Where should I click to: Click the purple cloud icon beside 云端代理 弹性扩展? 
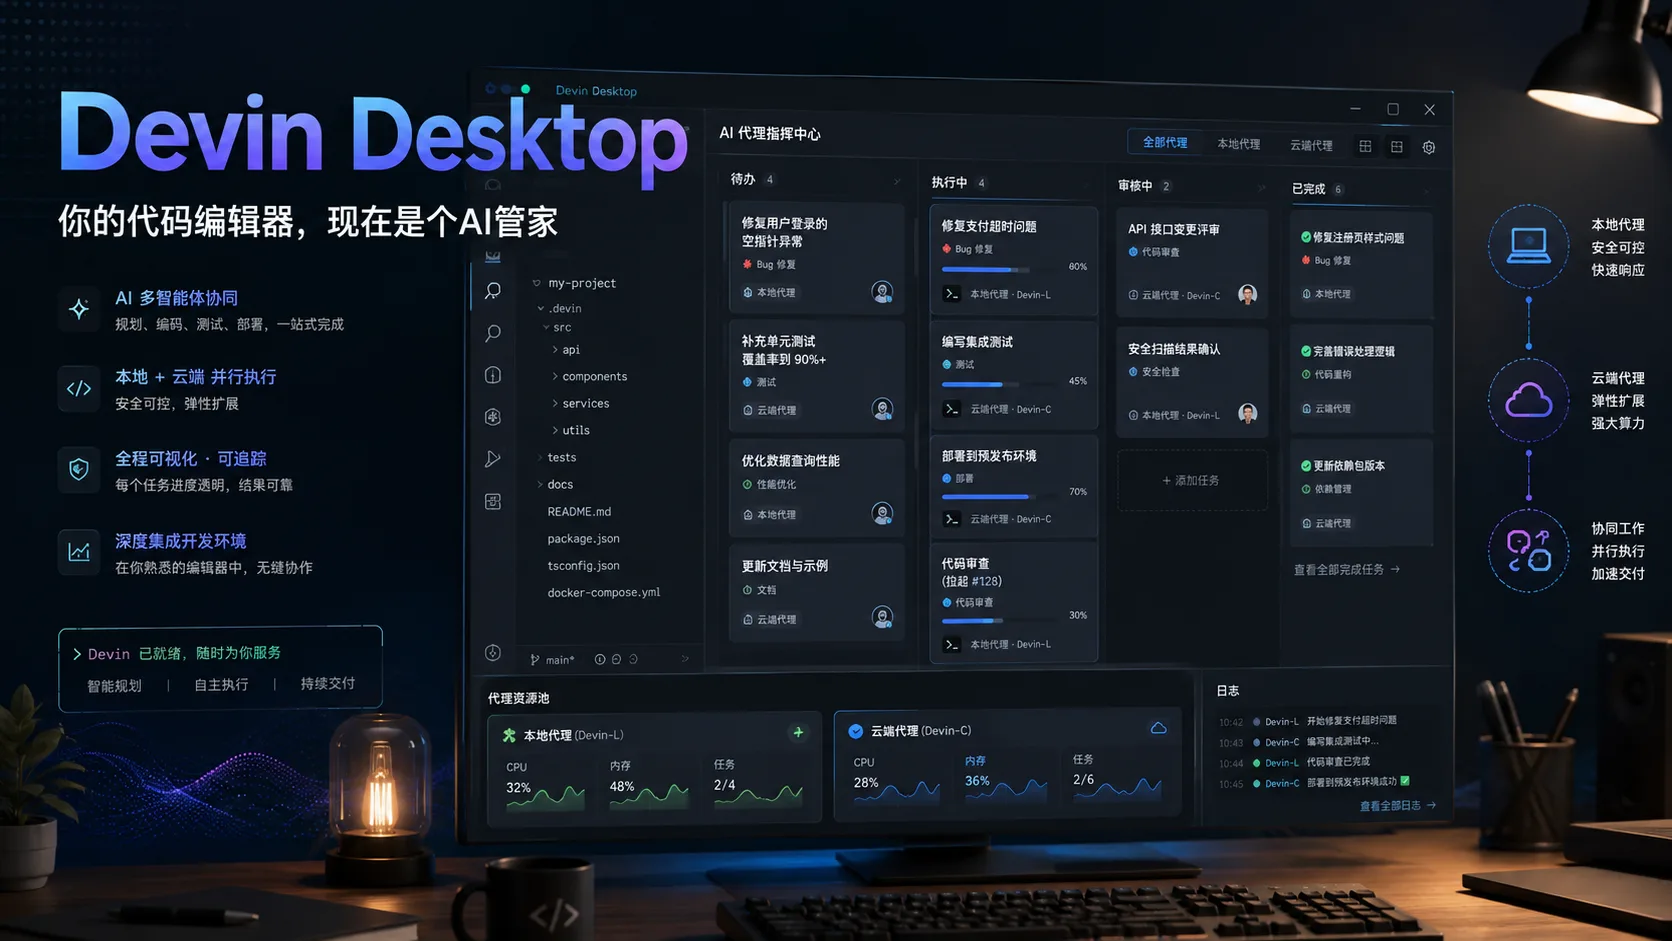click(1528, 400)
